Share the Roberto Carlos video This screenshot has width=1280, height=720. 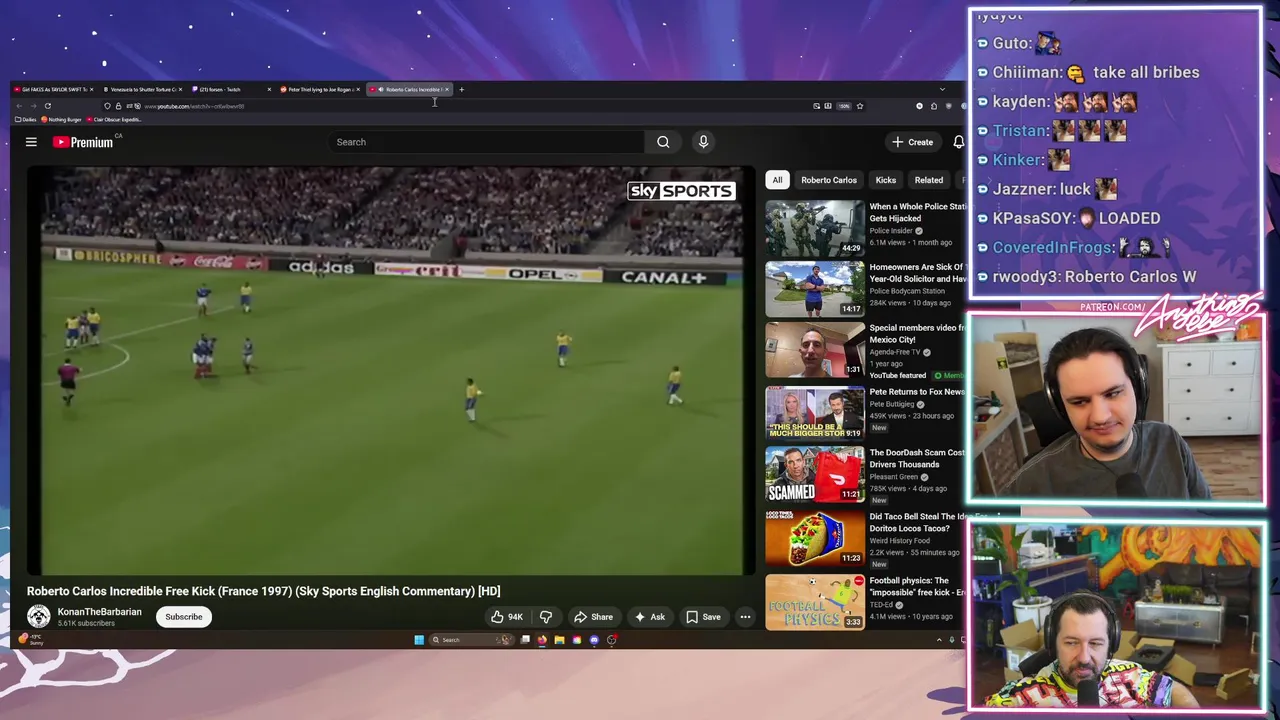coord(593,617)
